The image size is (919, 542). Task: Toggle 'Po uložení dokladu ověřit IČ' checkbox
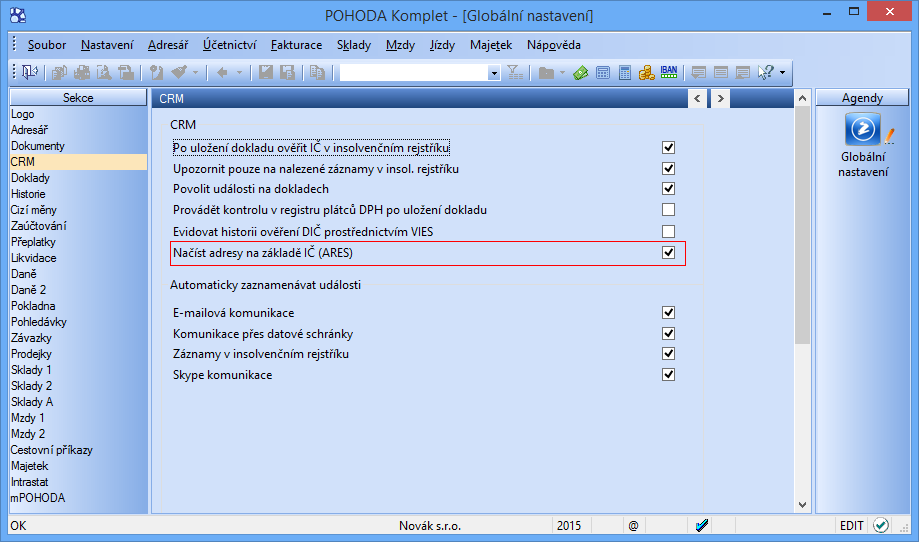click(x=668, y=147)
